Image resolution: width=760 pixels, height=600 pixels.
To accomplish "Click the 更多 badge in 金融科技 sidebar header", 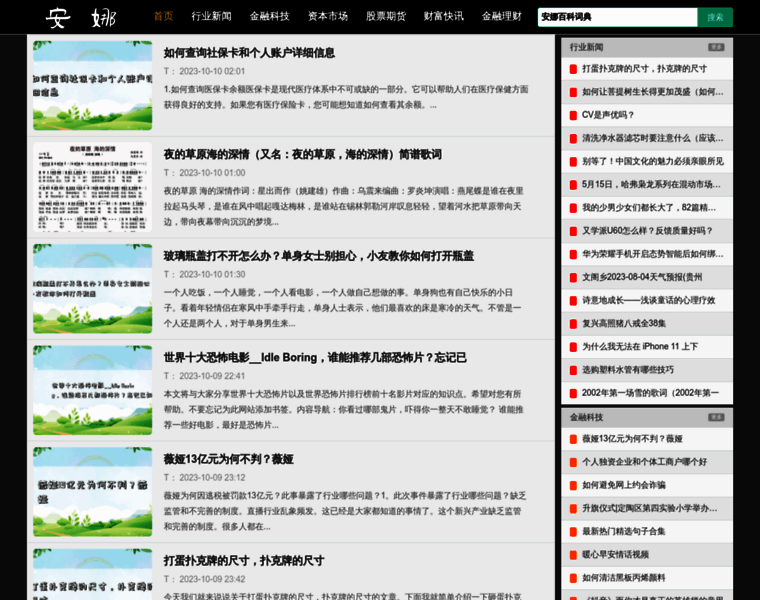I will coord(716,417).
